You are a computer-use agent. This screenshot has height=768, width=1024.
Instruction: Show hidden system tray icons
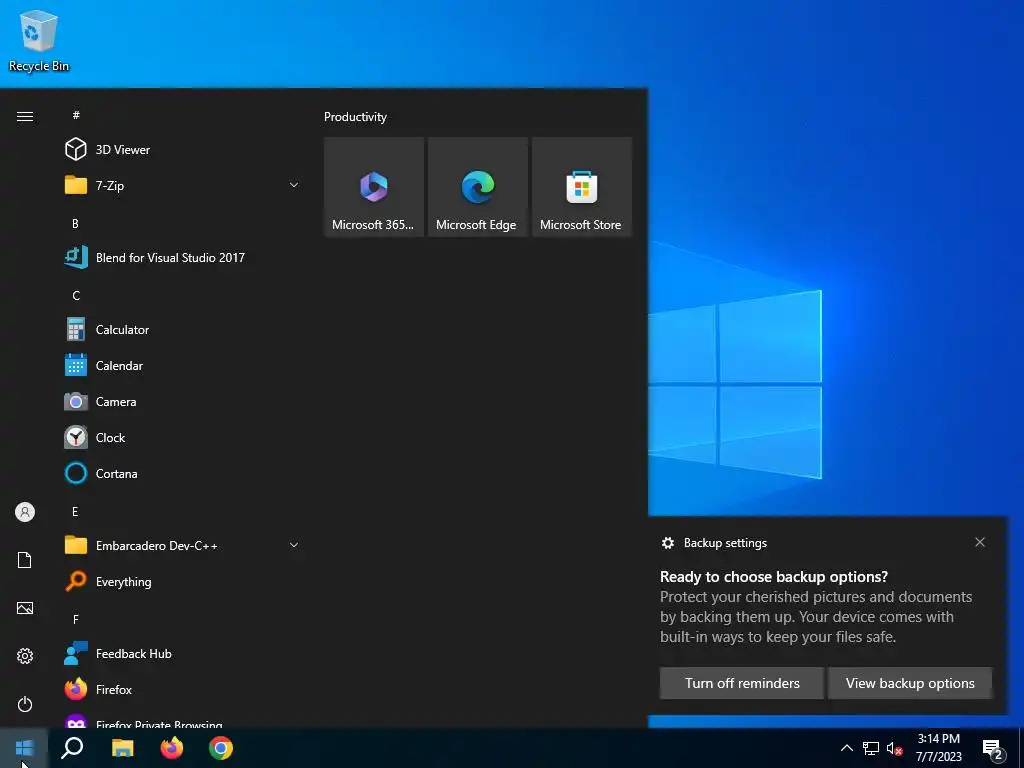tap(846, 748)
